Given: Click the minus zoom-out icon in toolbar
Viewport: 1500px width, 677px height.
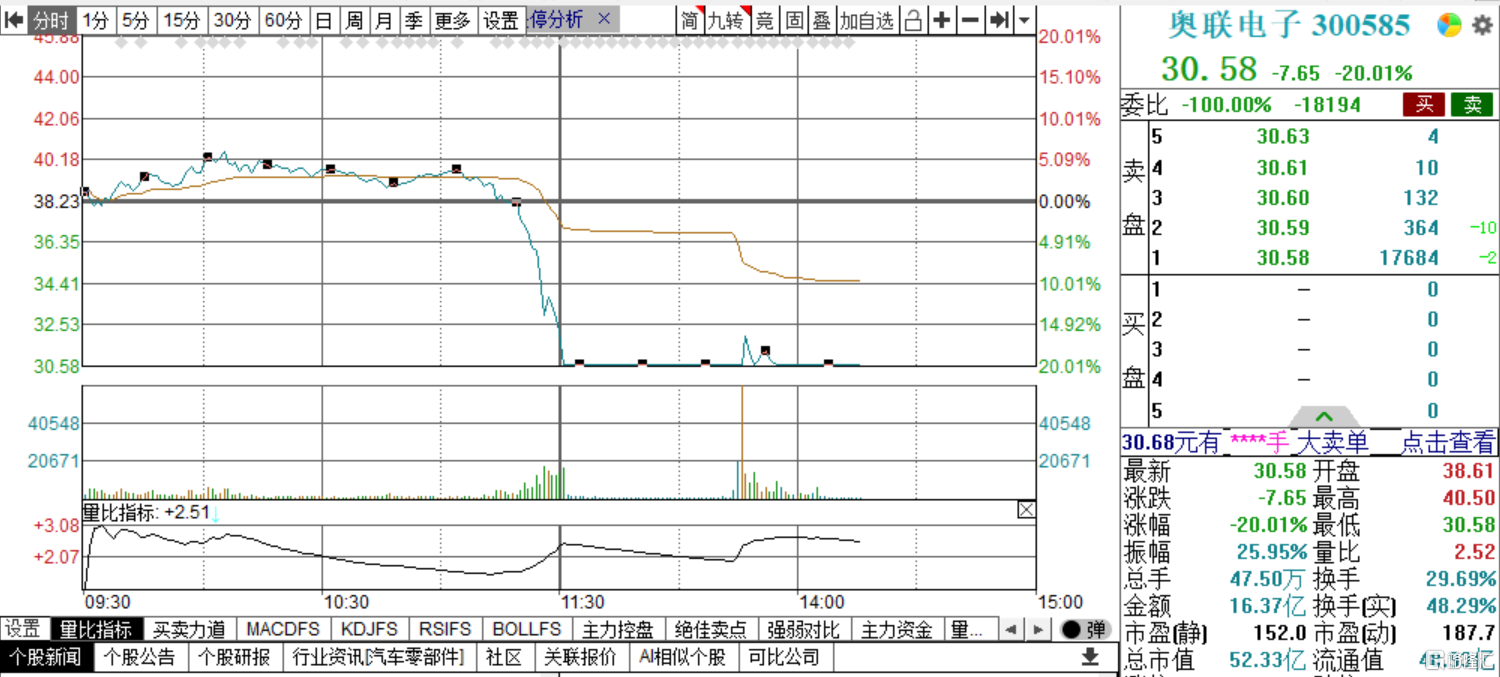Looking at the screenshot, I should [970, 20].
